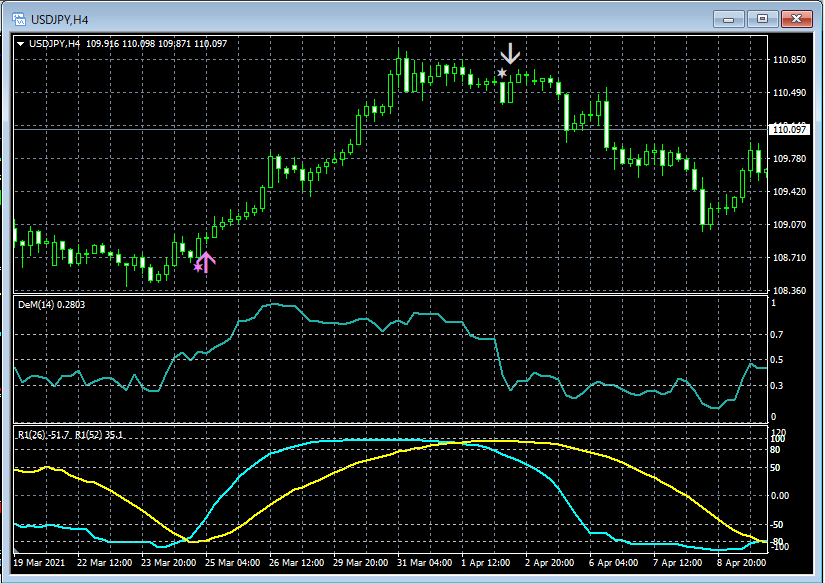The width and height of the screenshot is (825, 583).
Task: Click the 110.850 level on price scale
Action: 789,60
